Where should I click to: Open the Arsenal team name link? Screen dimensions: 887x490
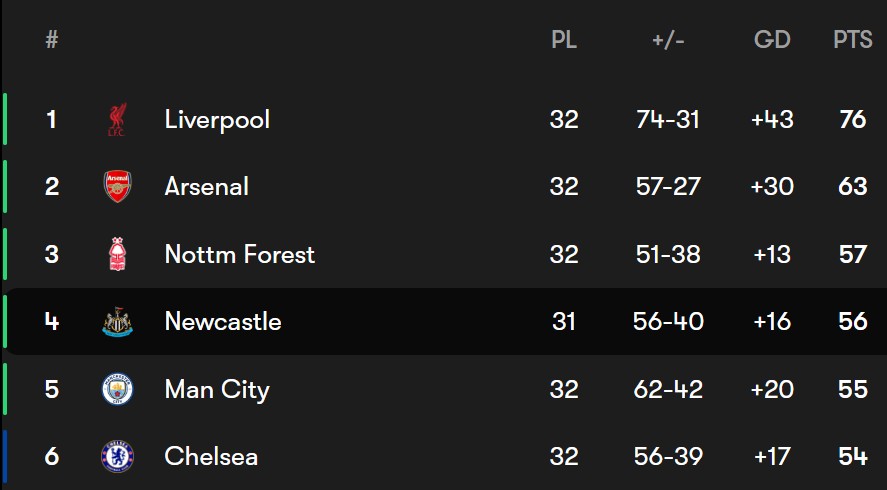tap(206, 187)
